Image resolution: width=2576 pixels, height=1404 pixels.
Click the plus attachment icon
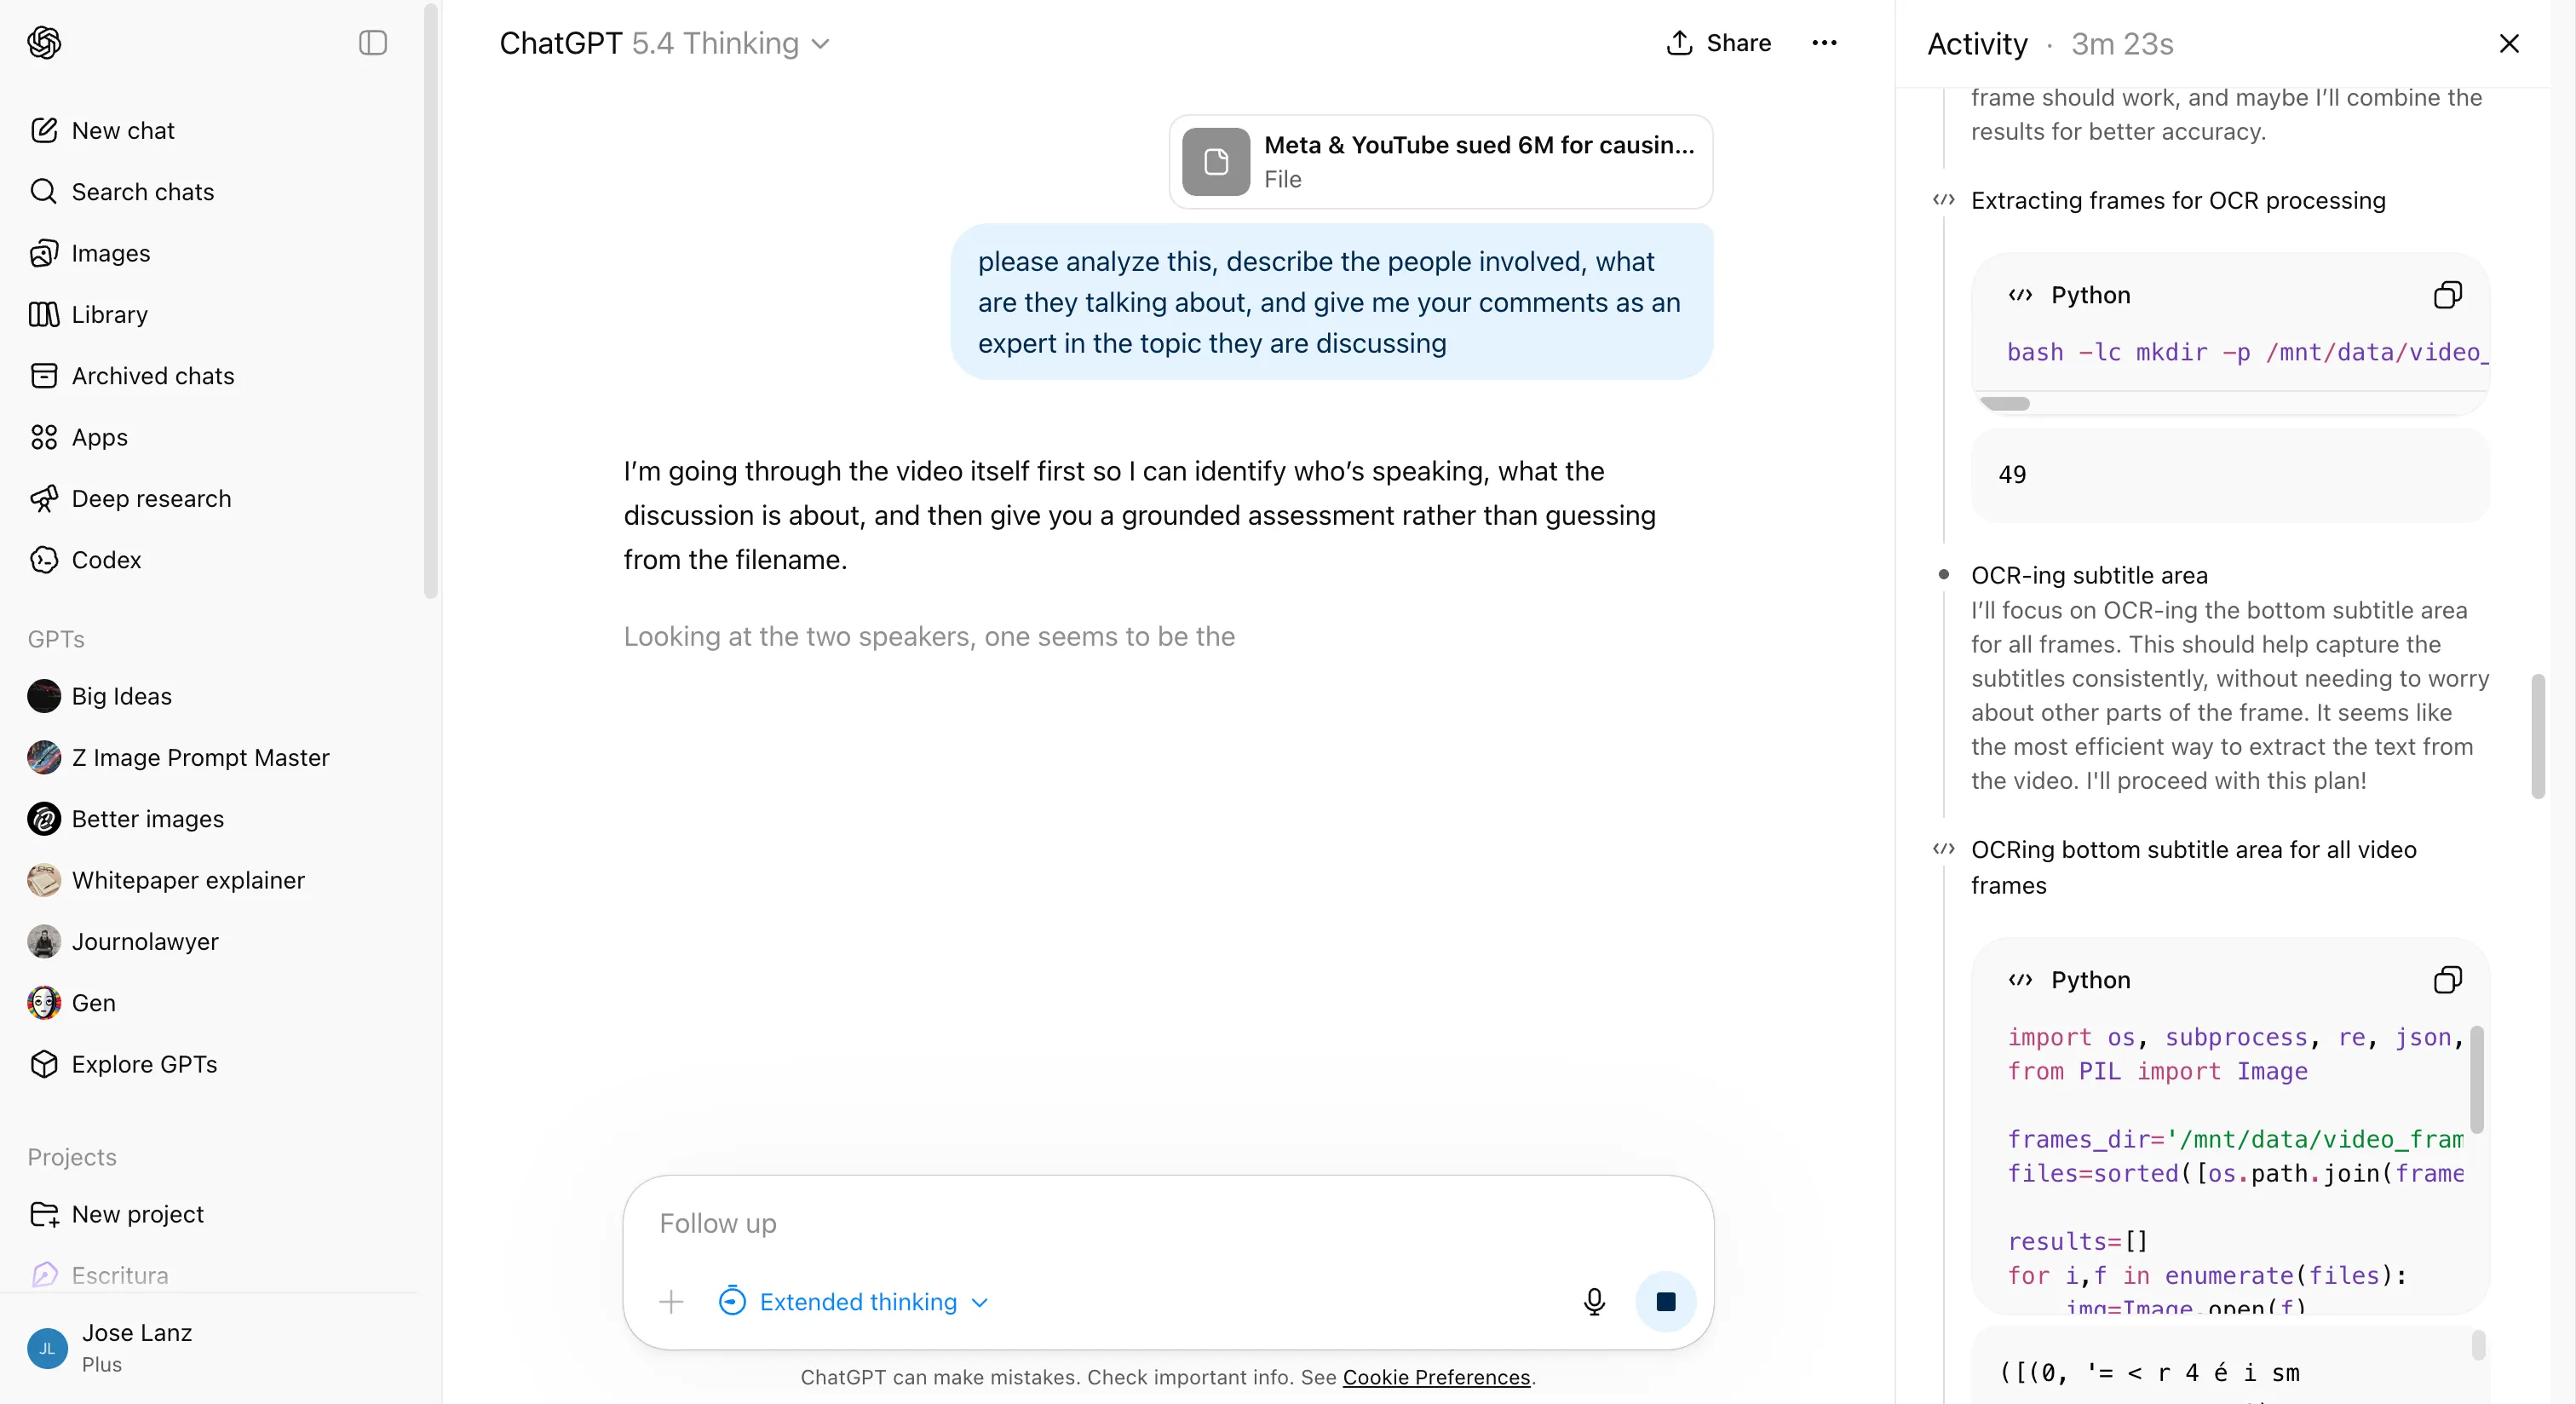[x=671, y=1301]
